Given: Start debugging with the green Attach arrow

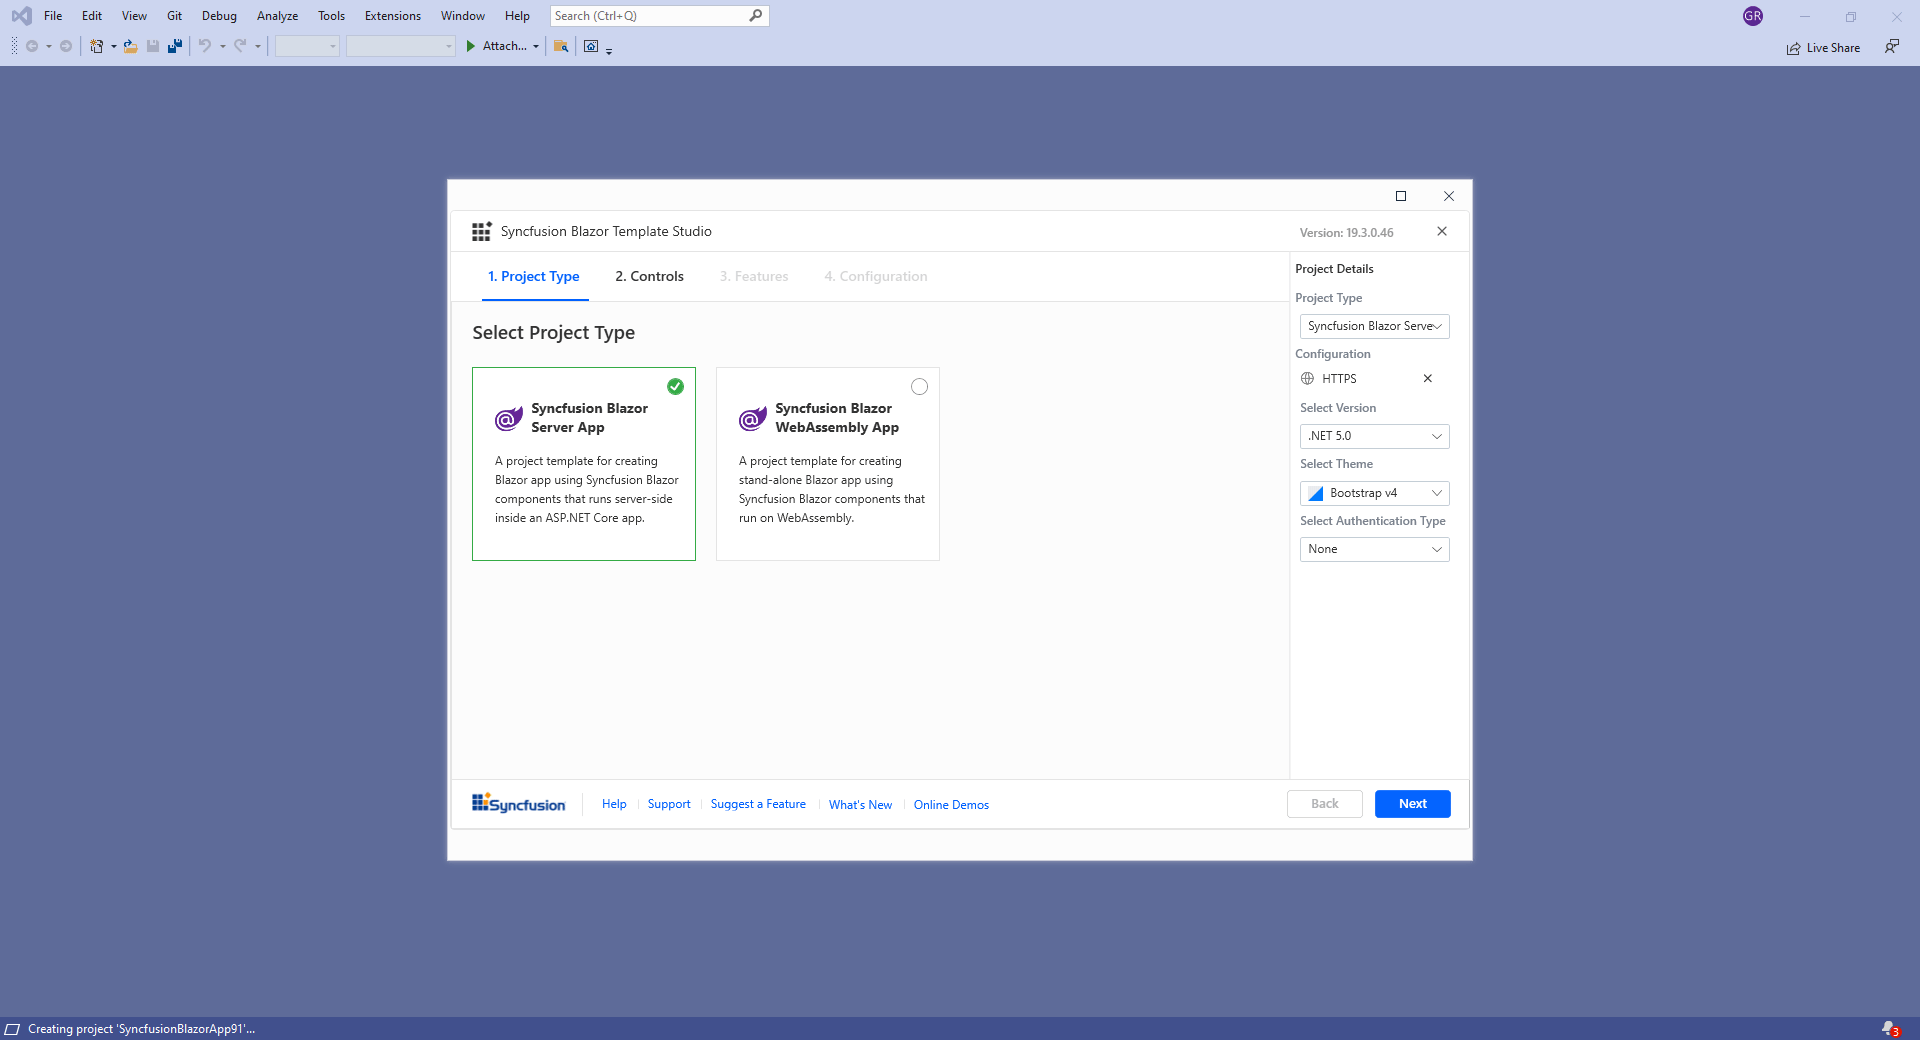Looking at the screenshot, I should [470, 46].
